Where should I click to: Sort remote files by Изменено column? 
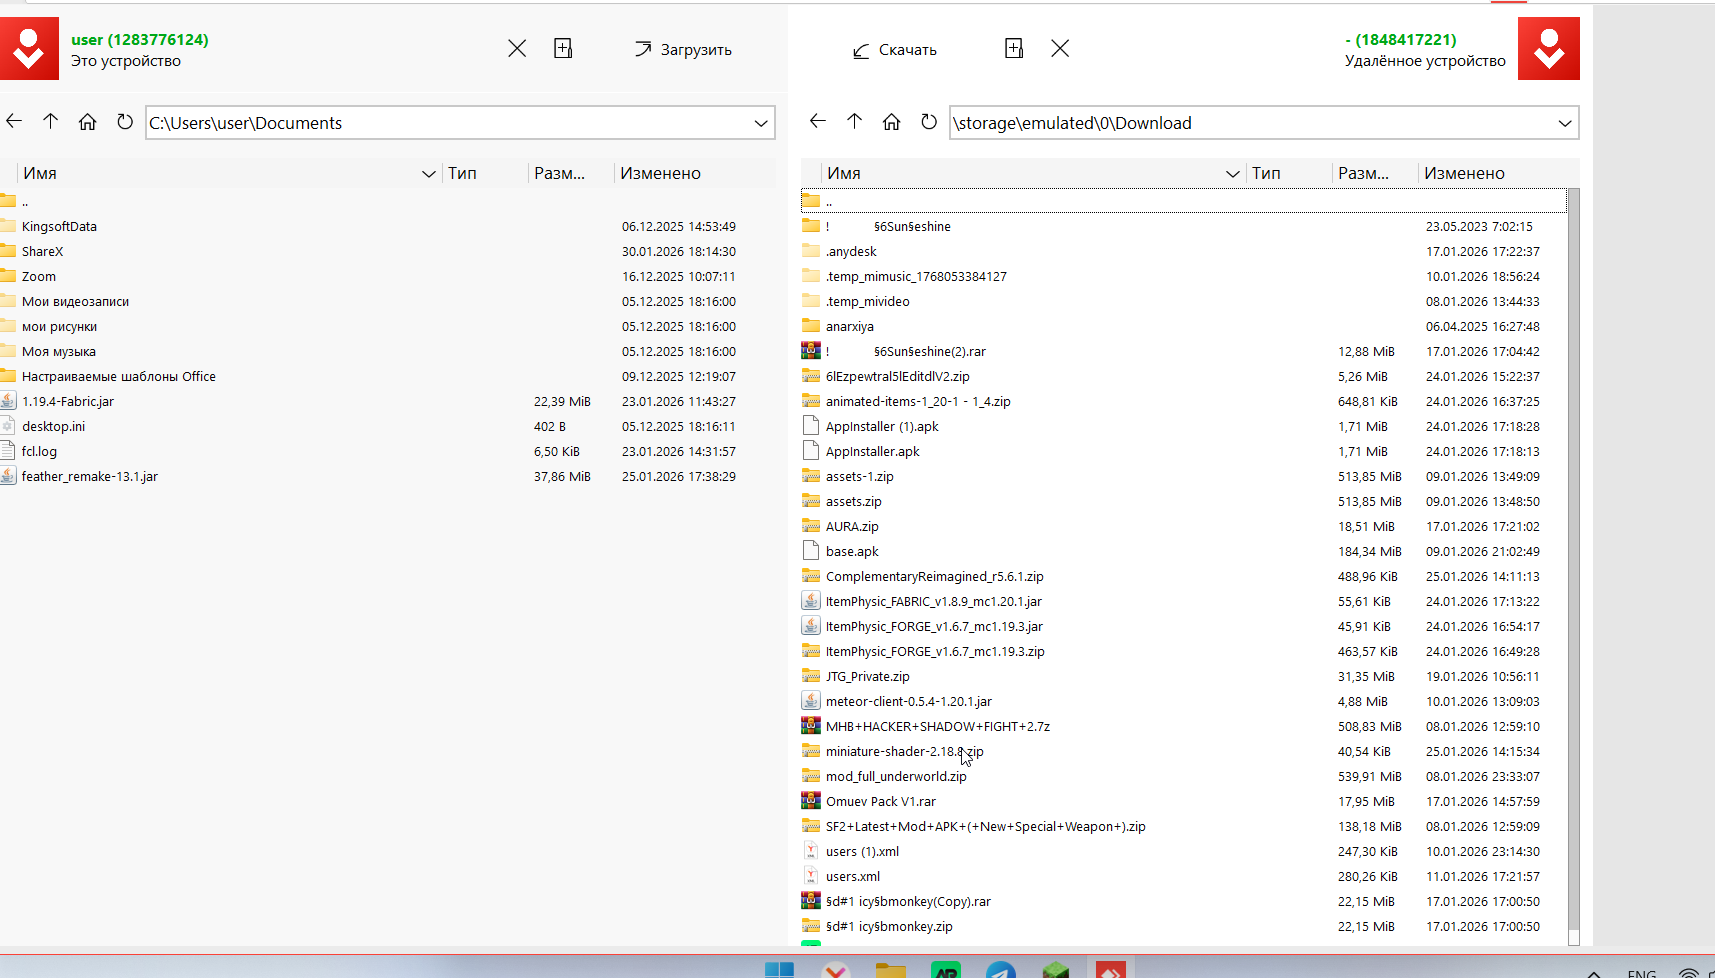tap(1464, 174)
